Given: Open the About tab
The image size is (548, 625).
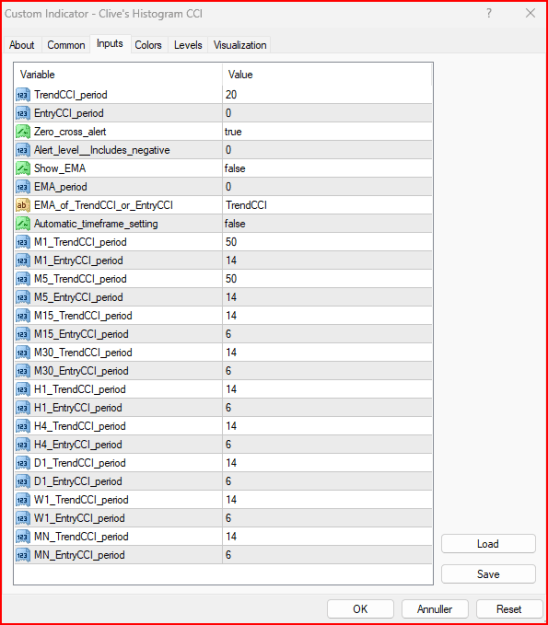Looking at the screenshot, I should [22, 45].
